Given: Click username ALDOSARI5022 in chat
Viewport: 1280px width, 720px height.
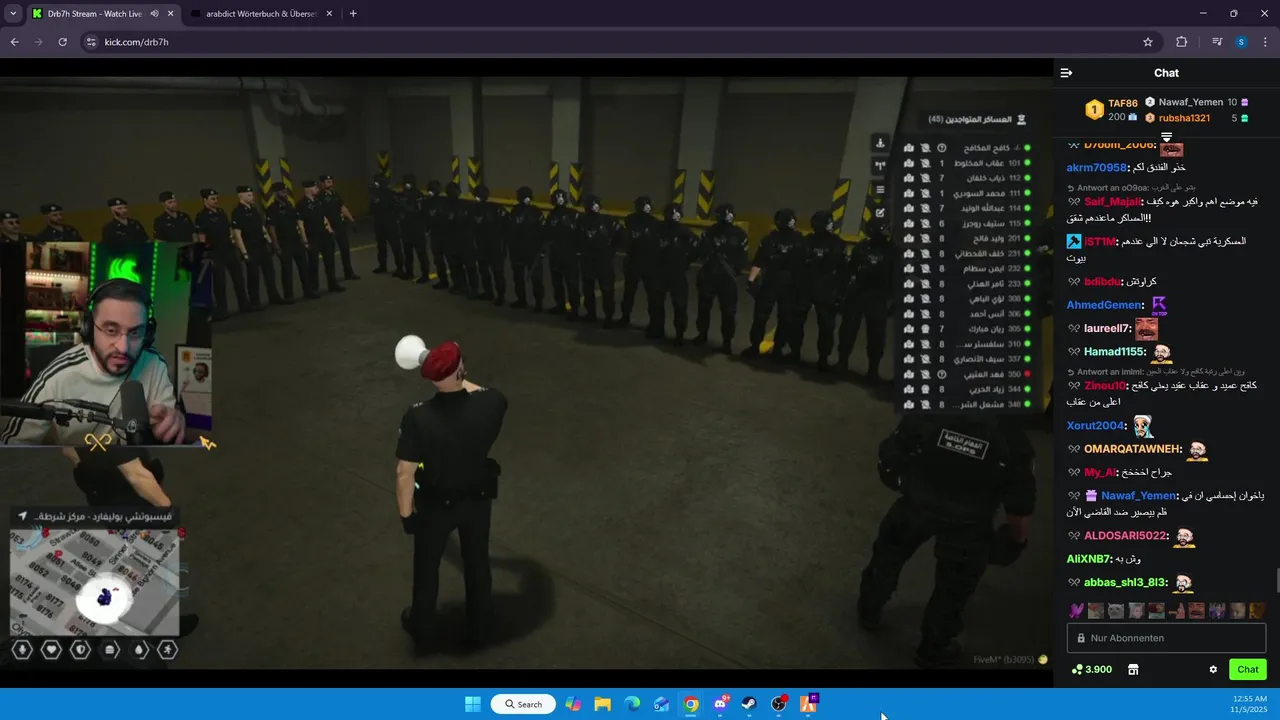Looking at the screenshot, I should click(x=1126, y=536).
